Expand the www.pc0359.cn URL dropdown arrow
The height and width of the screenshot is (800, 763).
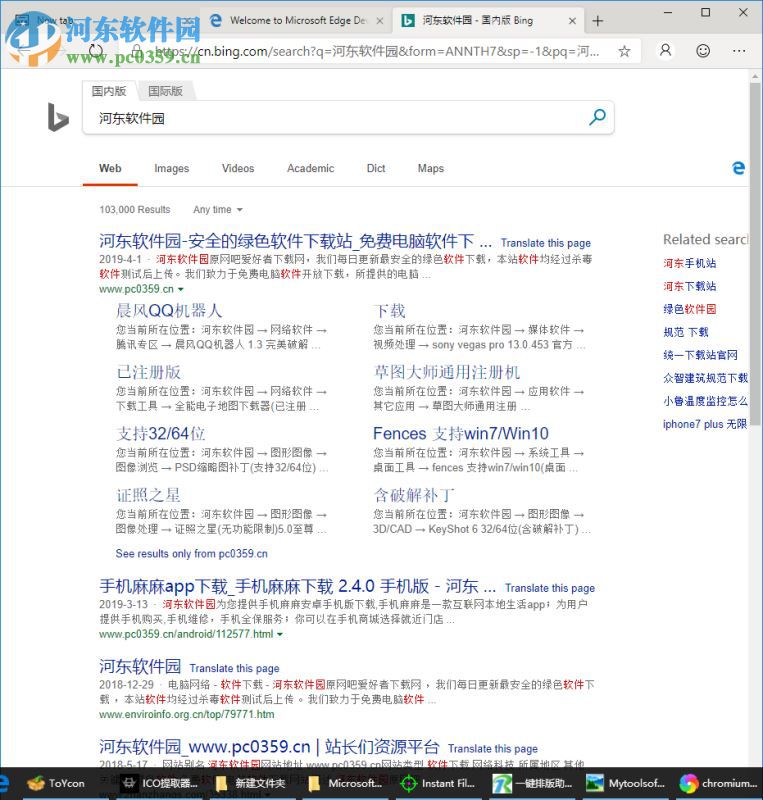pos(180,289)
